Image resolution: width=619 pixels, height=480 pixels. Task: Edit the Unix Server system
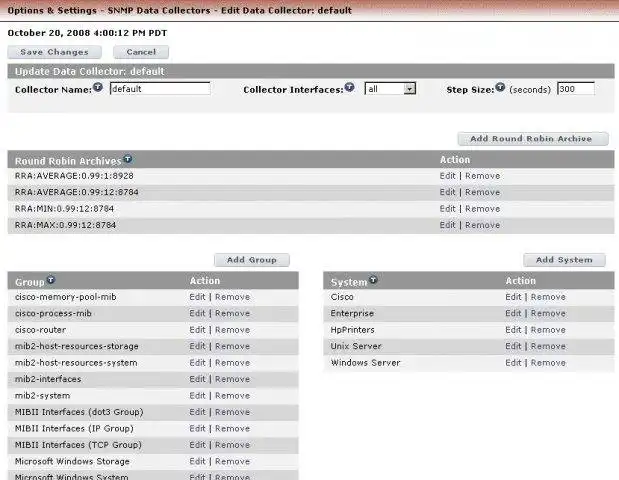click(513, 346)
